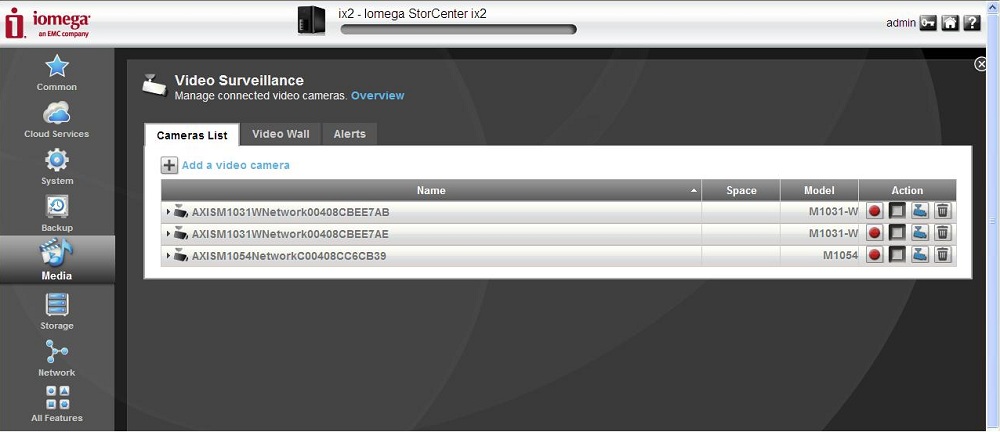Click the Action column header
The image size is (1000, 432).
pyautogui.click(x=908, y=190)
